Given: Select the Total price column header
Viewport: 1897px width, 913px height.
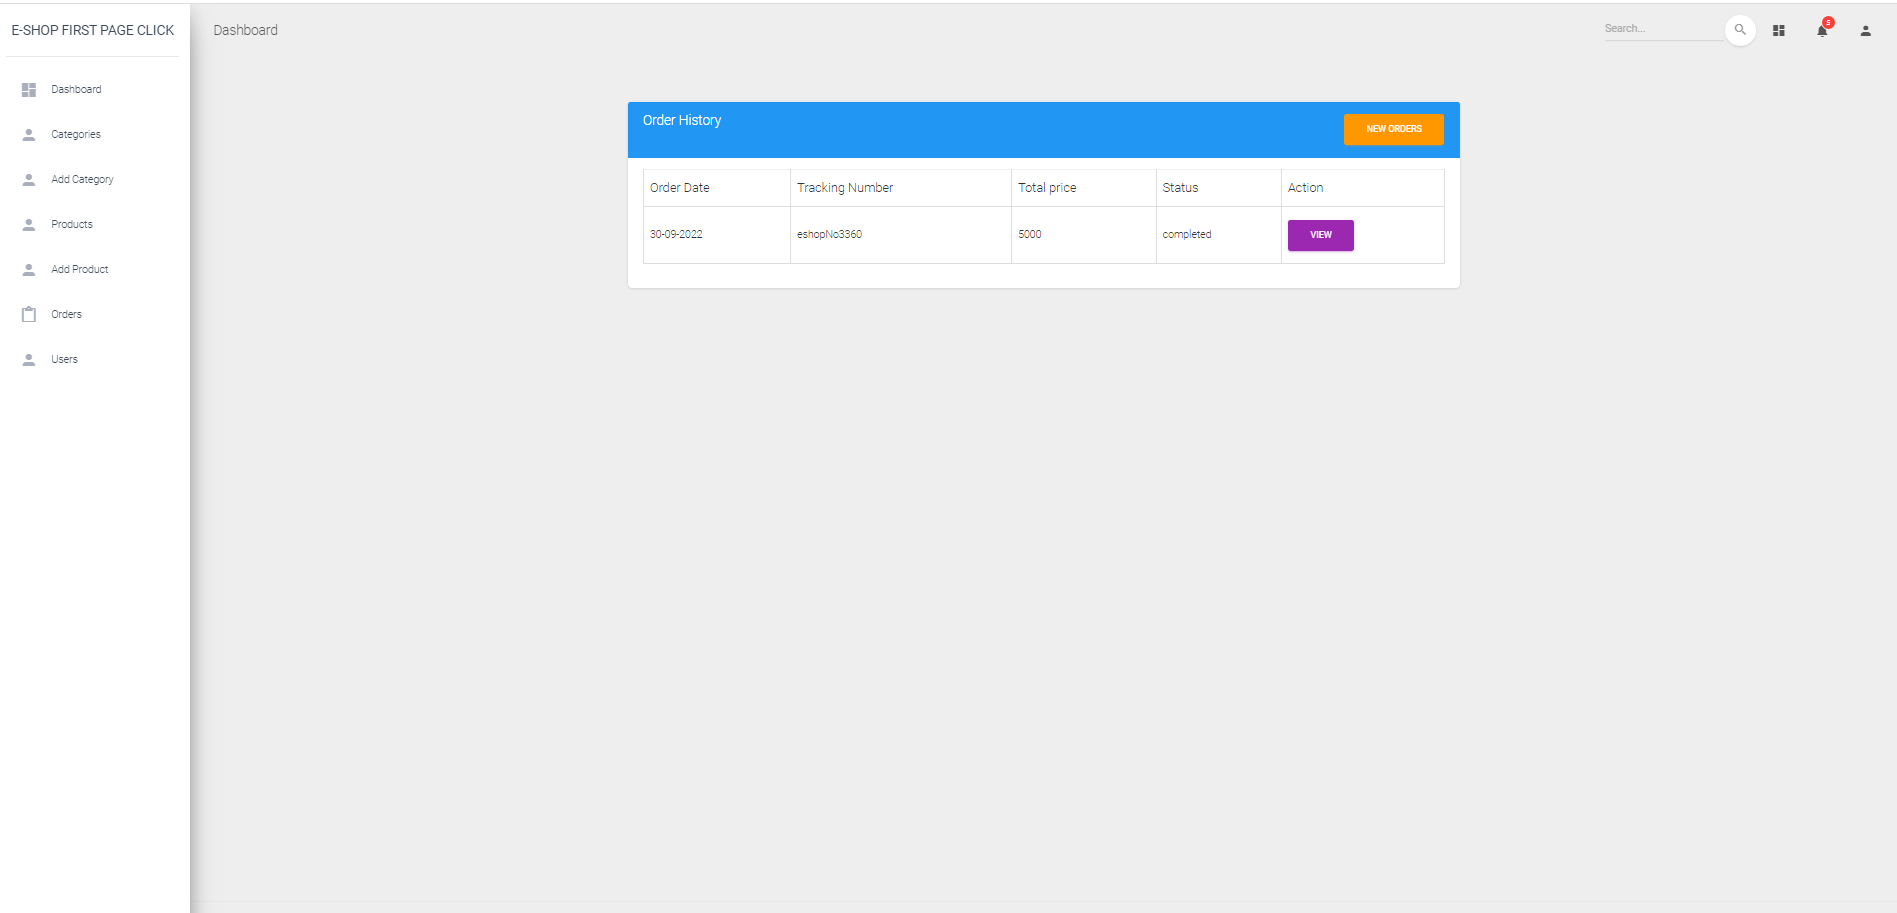Looking at the screenshot, I should 1047,187.
